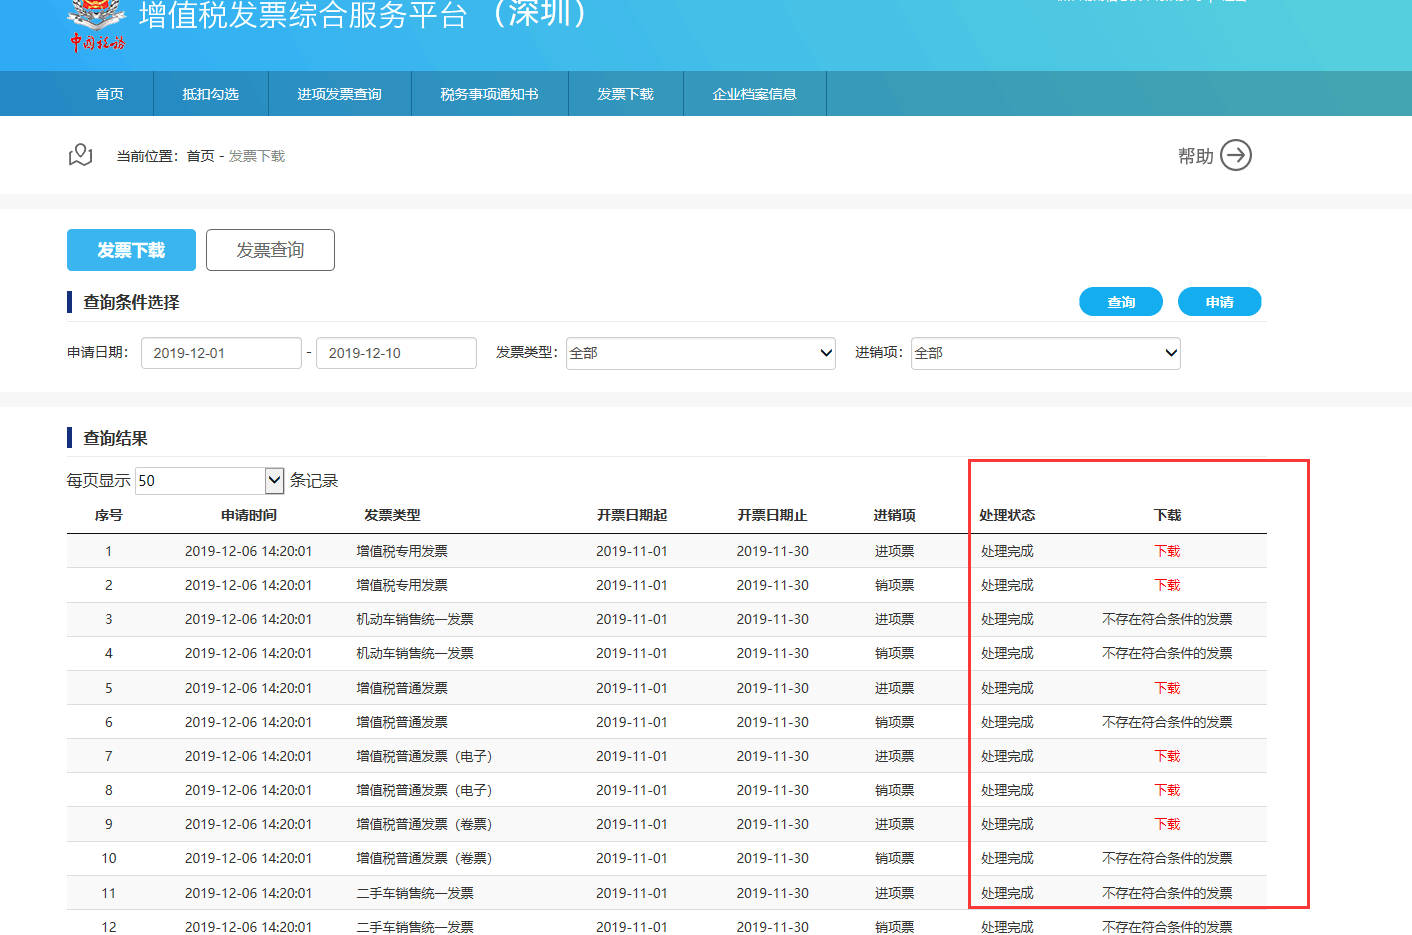
Task: Click the location map-pin breadcrumb icon
Action: 80,155
